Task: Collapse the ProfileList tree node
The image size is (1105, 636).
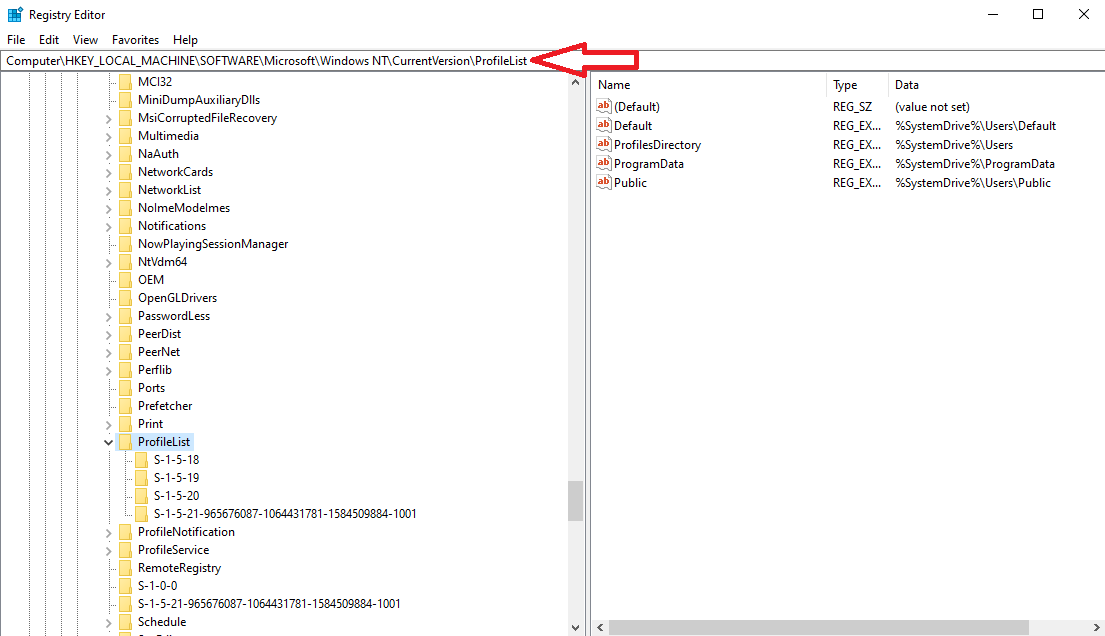Action: point(109,442)
